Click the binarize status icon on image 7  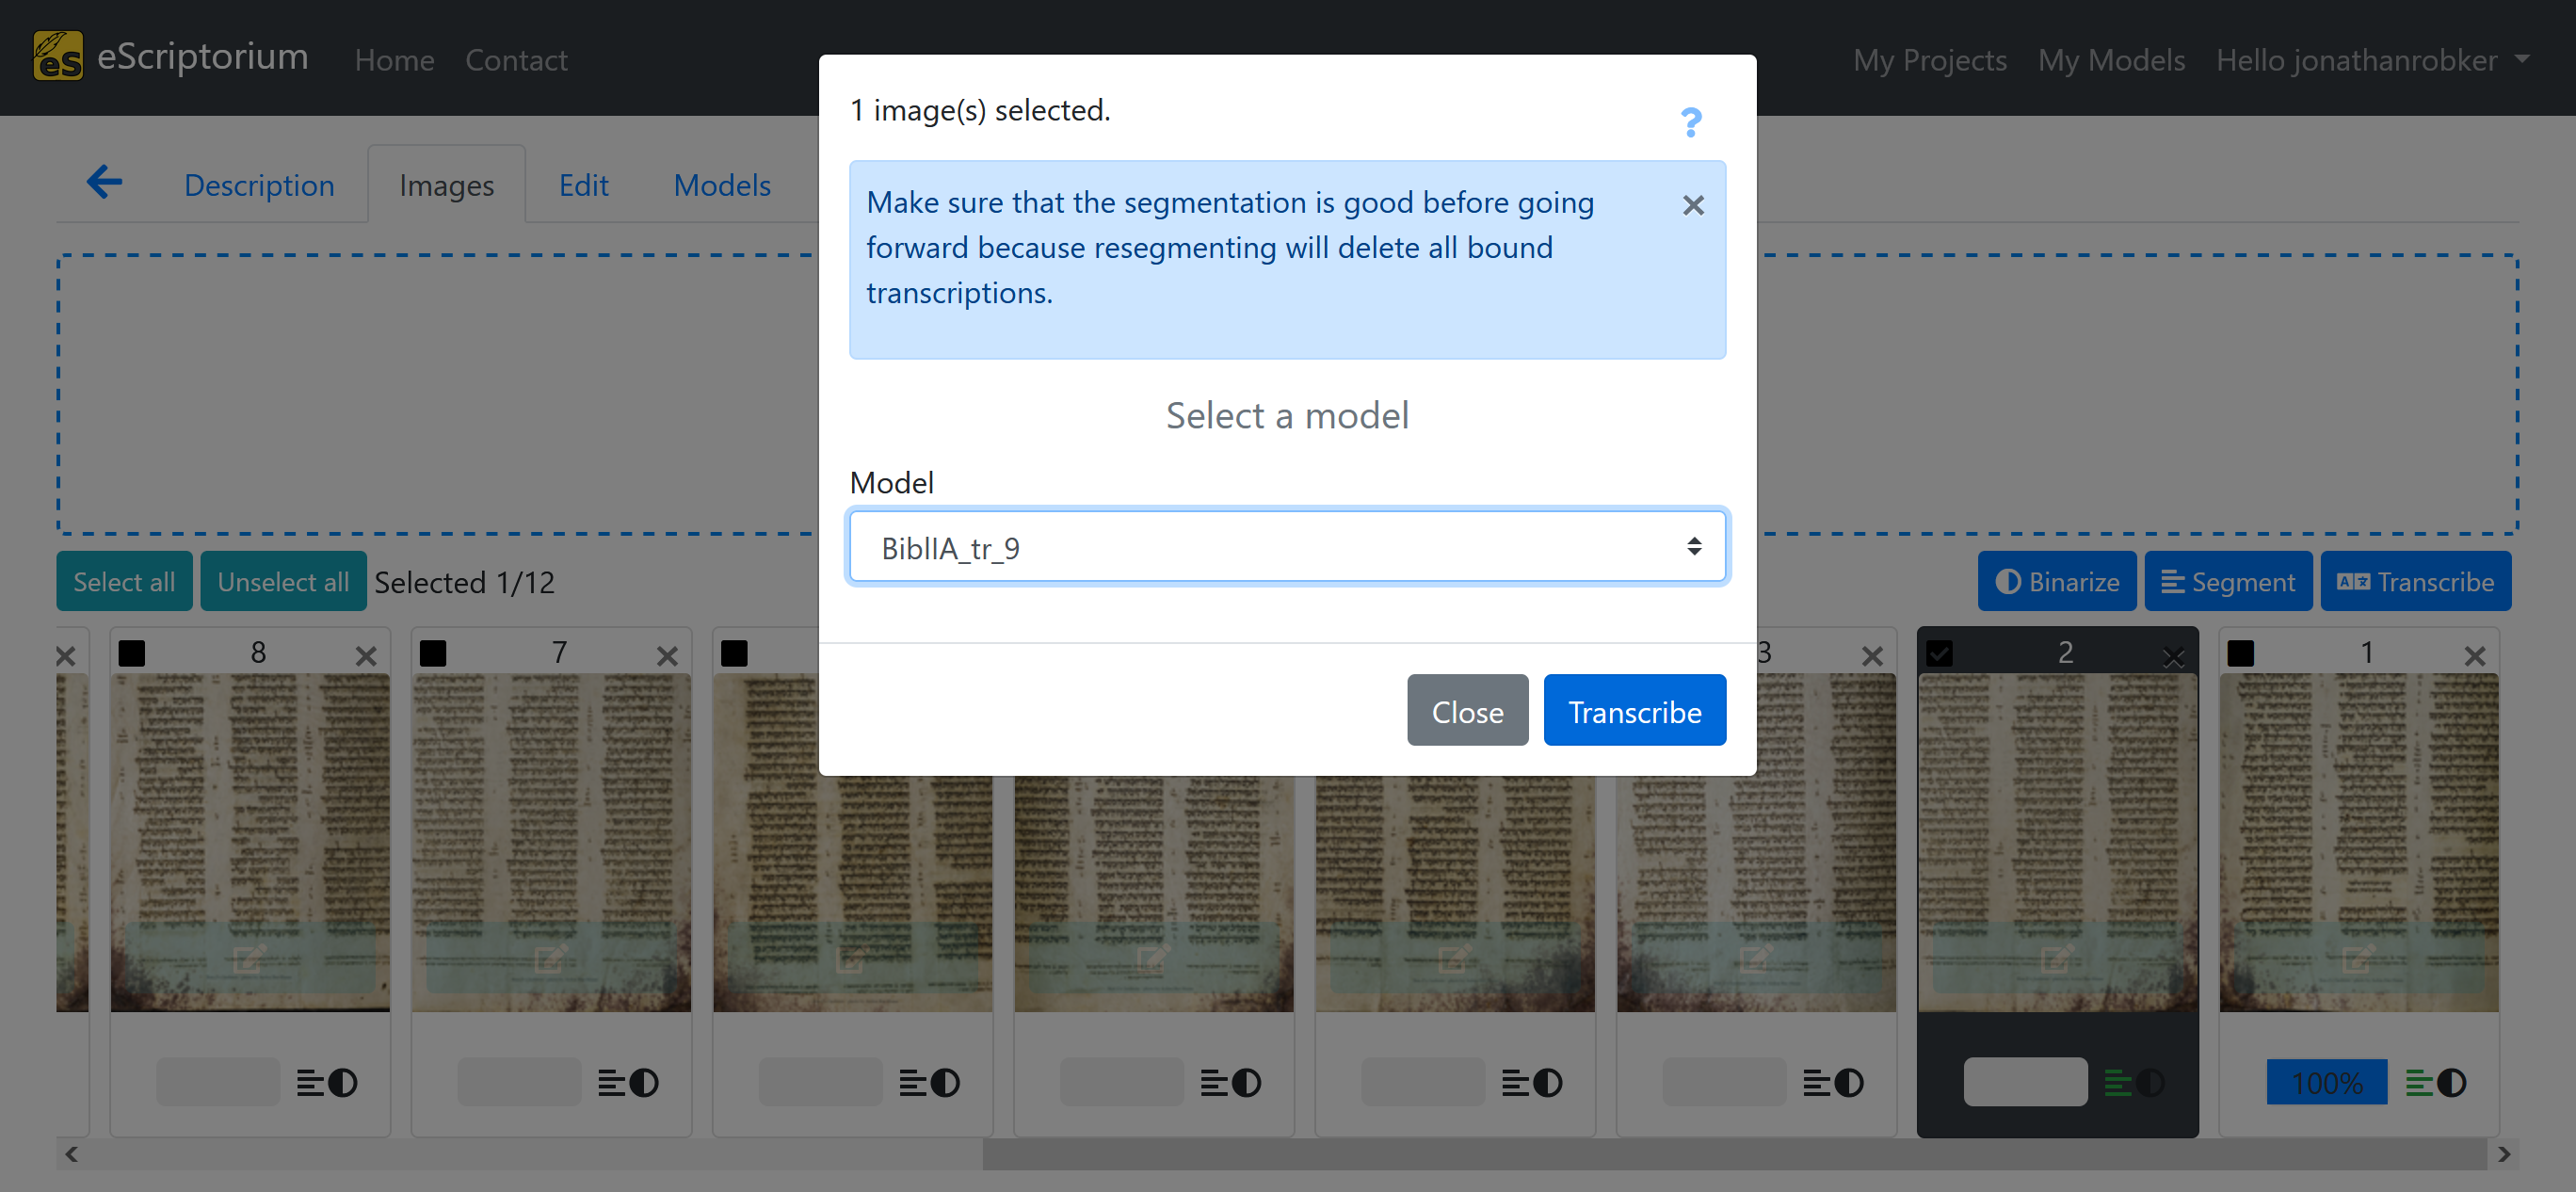pos(645,1082)
